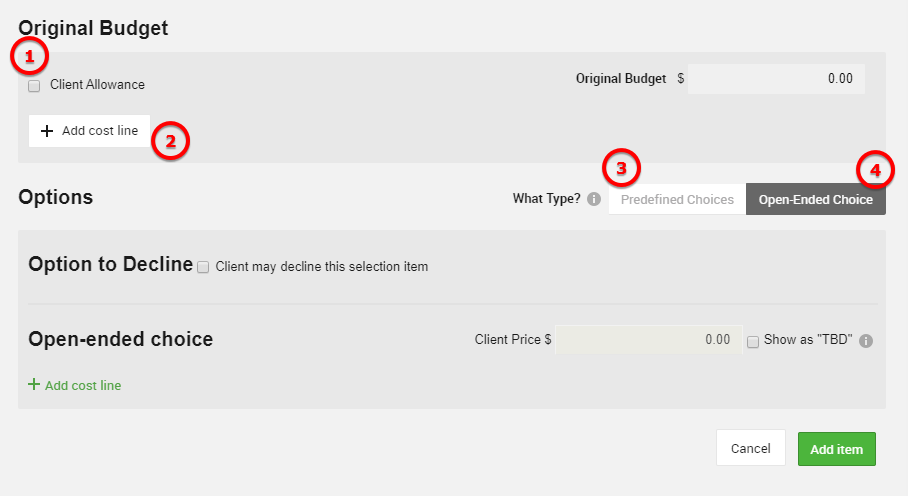This screenshot has height=496, width=908.
Task: Click the What Type? label
Action: pos(546,199)
